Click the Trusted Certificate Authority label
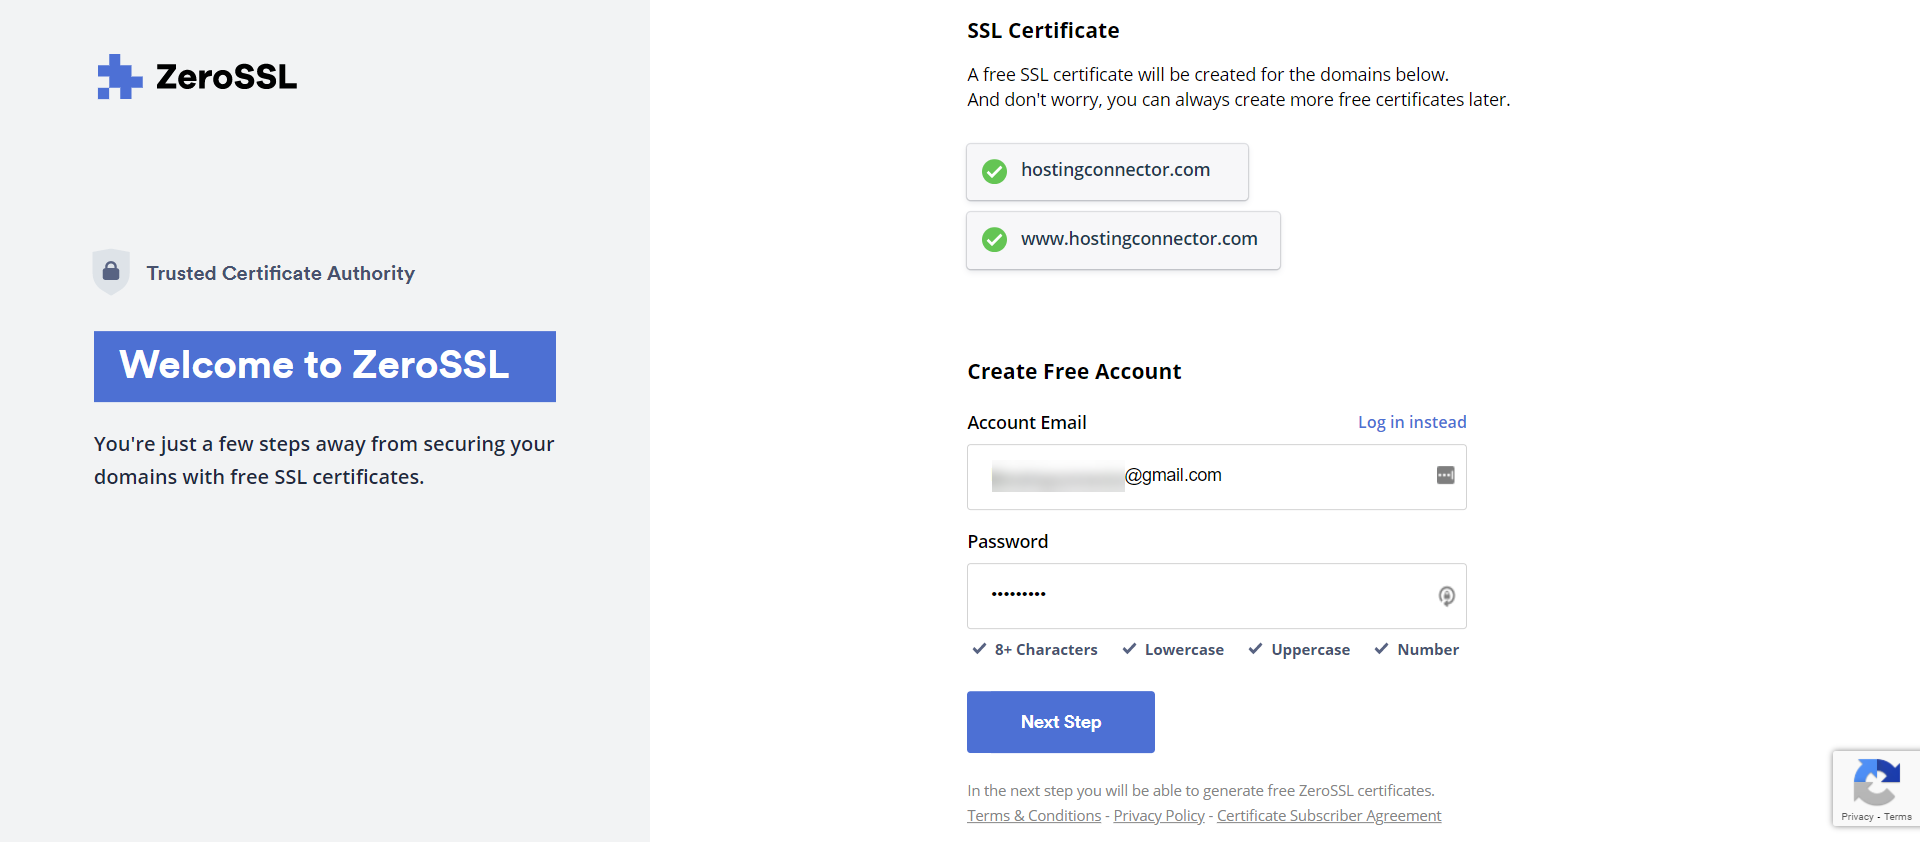Image resolution: width=1920 pixels, height=843 pixels. pos(281,273)
